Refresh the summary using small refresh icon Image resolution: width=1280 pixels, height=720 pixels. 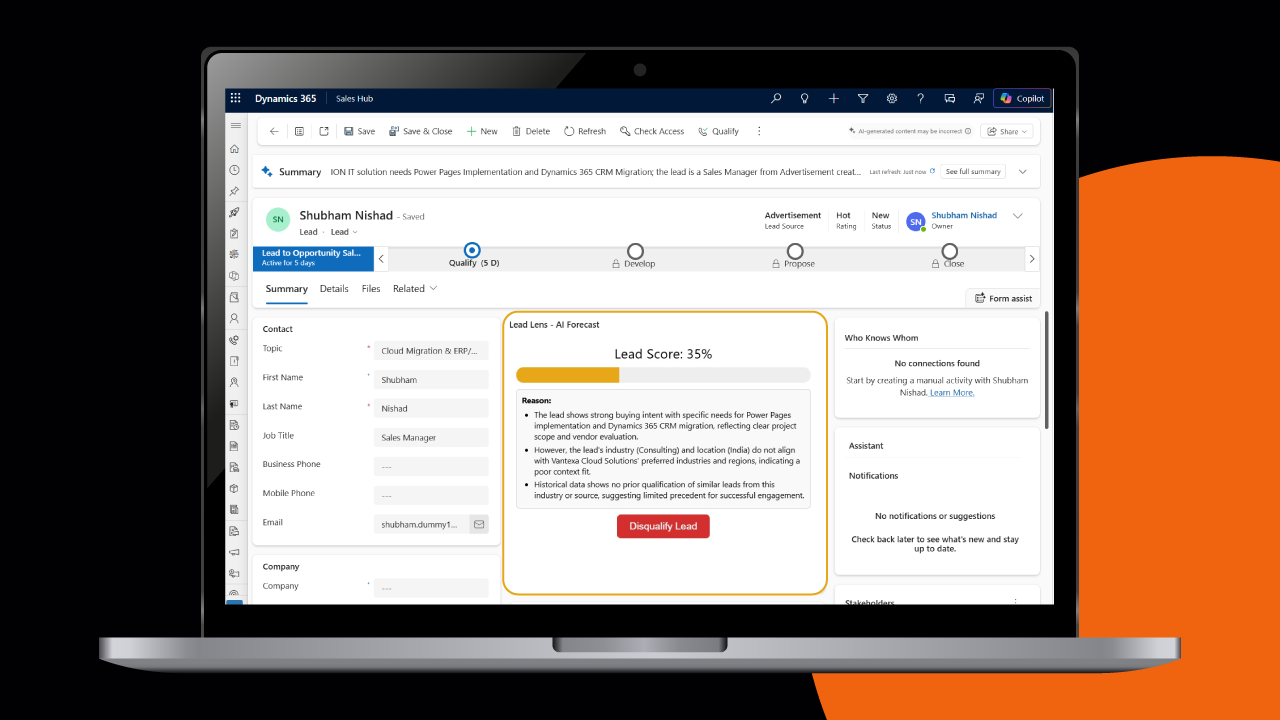[933, 171]
